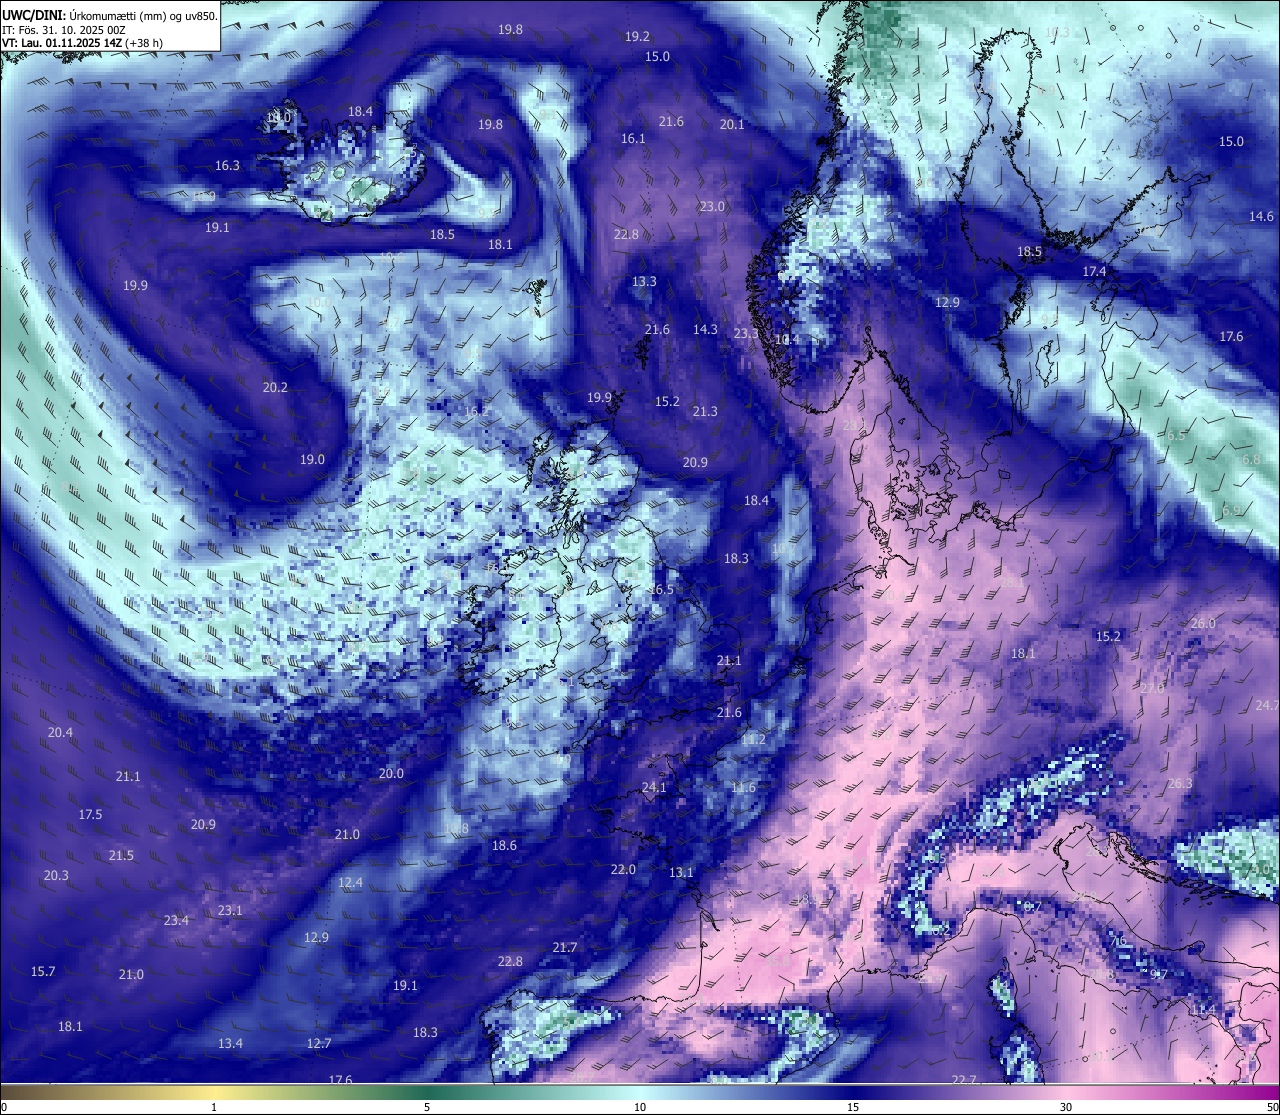Click the map value 17.5

[x=90, y=814]
